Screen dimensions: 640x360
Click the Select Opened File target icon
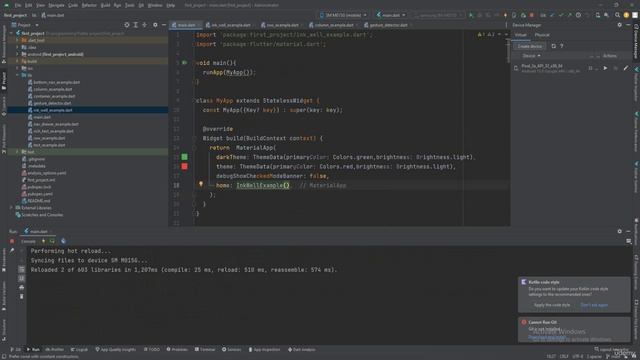coord(127,25)
